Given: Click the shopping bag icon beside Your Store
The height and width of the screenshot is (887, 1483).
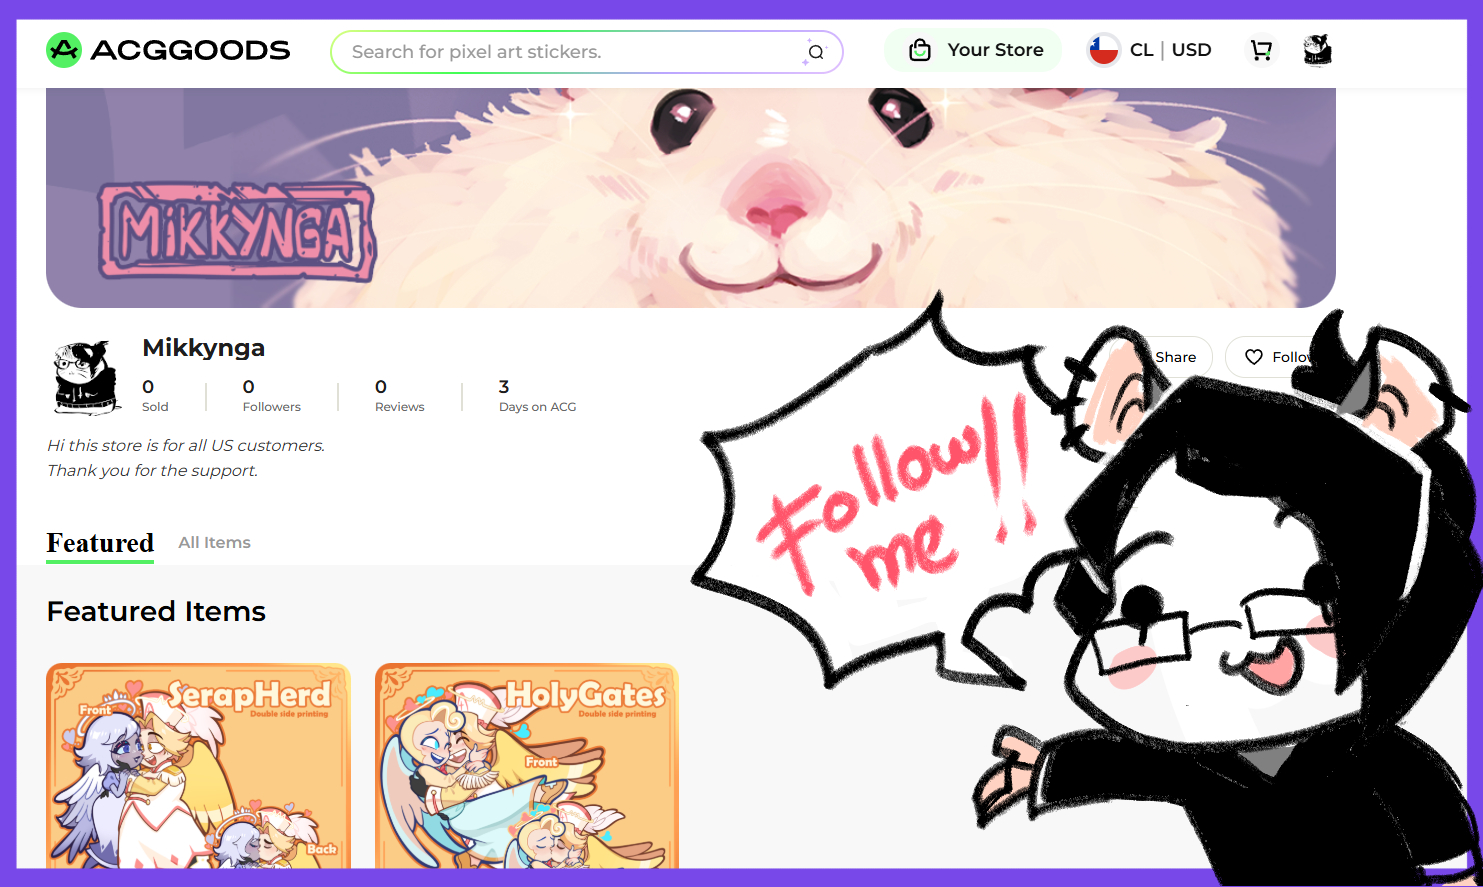Looking at the screenshot, I should pos(919,50).
